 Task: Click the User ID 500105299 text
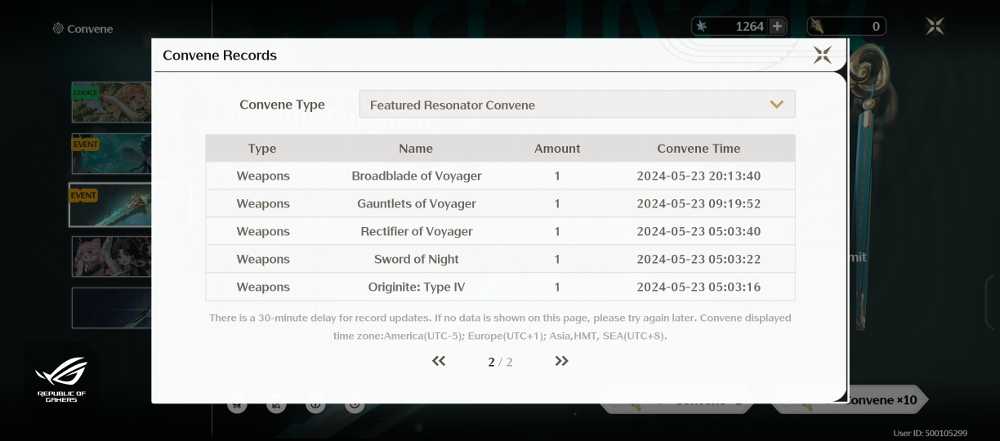930,433
